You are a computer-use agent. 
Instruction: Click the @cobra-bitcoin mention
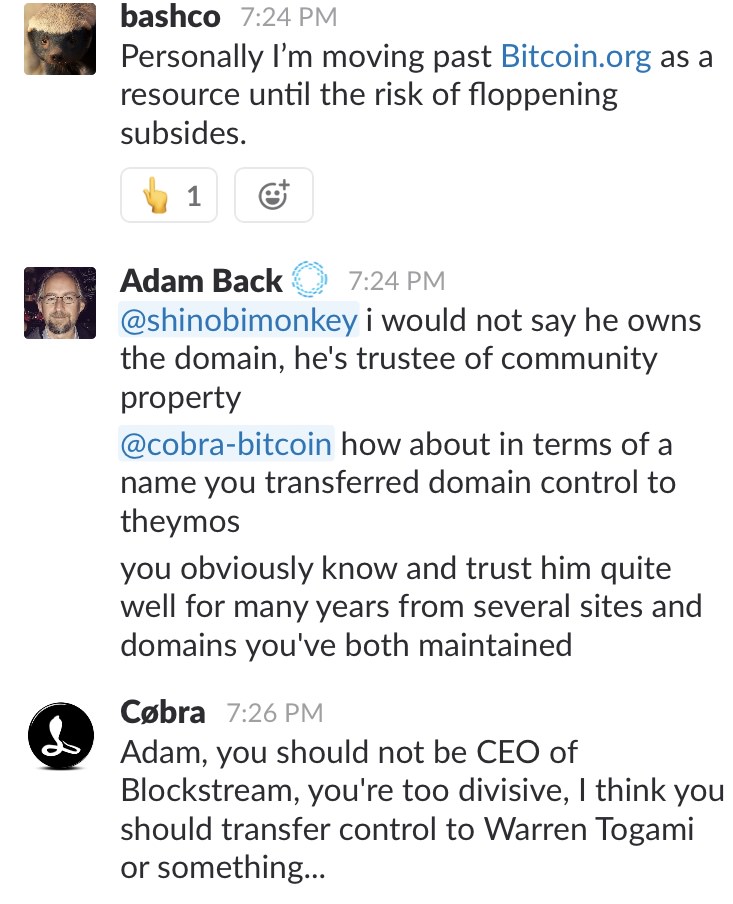pyautogui.click(x=226, y=445)
